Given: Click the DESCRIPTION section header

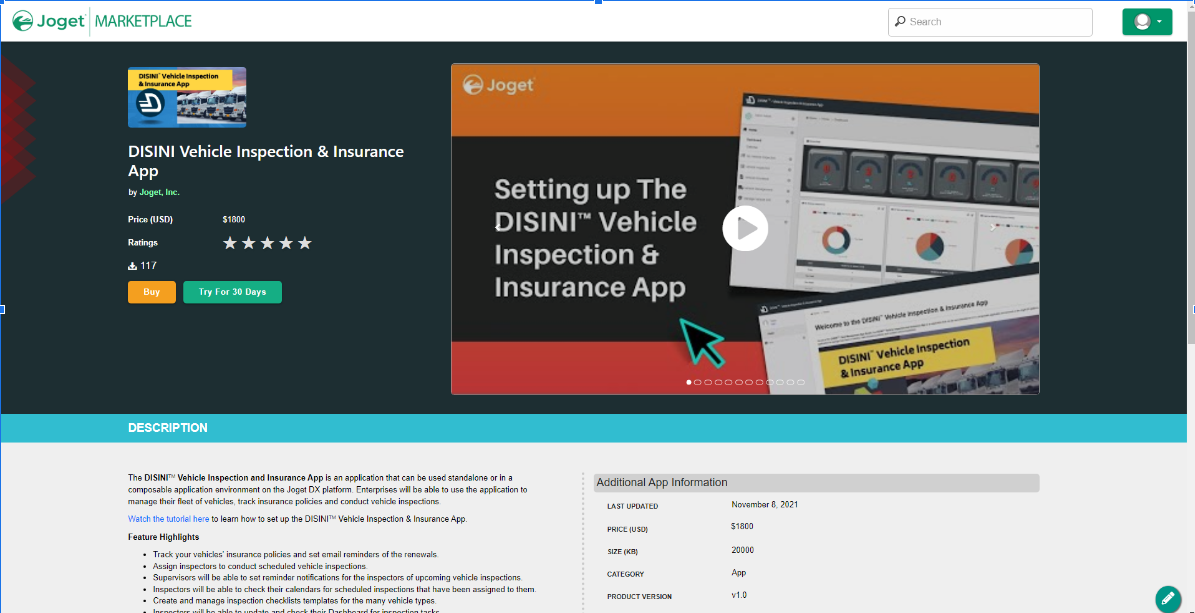Looking at the screenshot, I should pyautogui.click(x=168, y=428).
